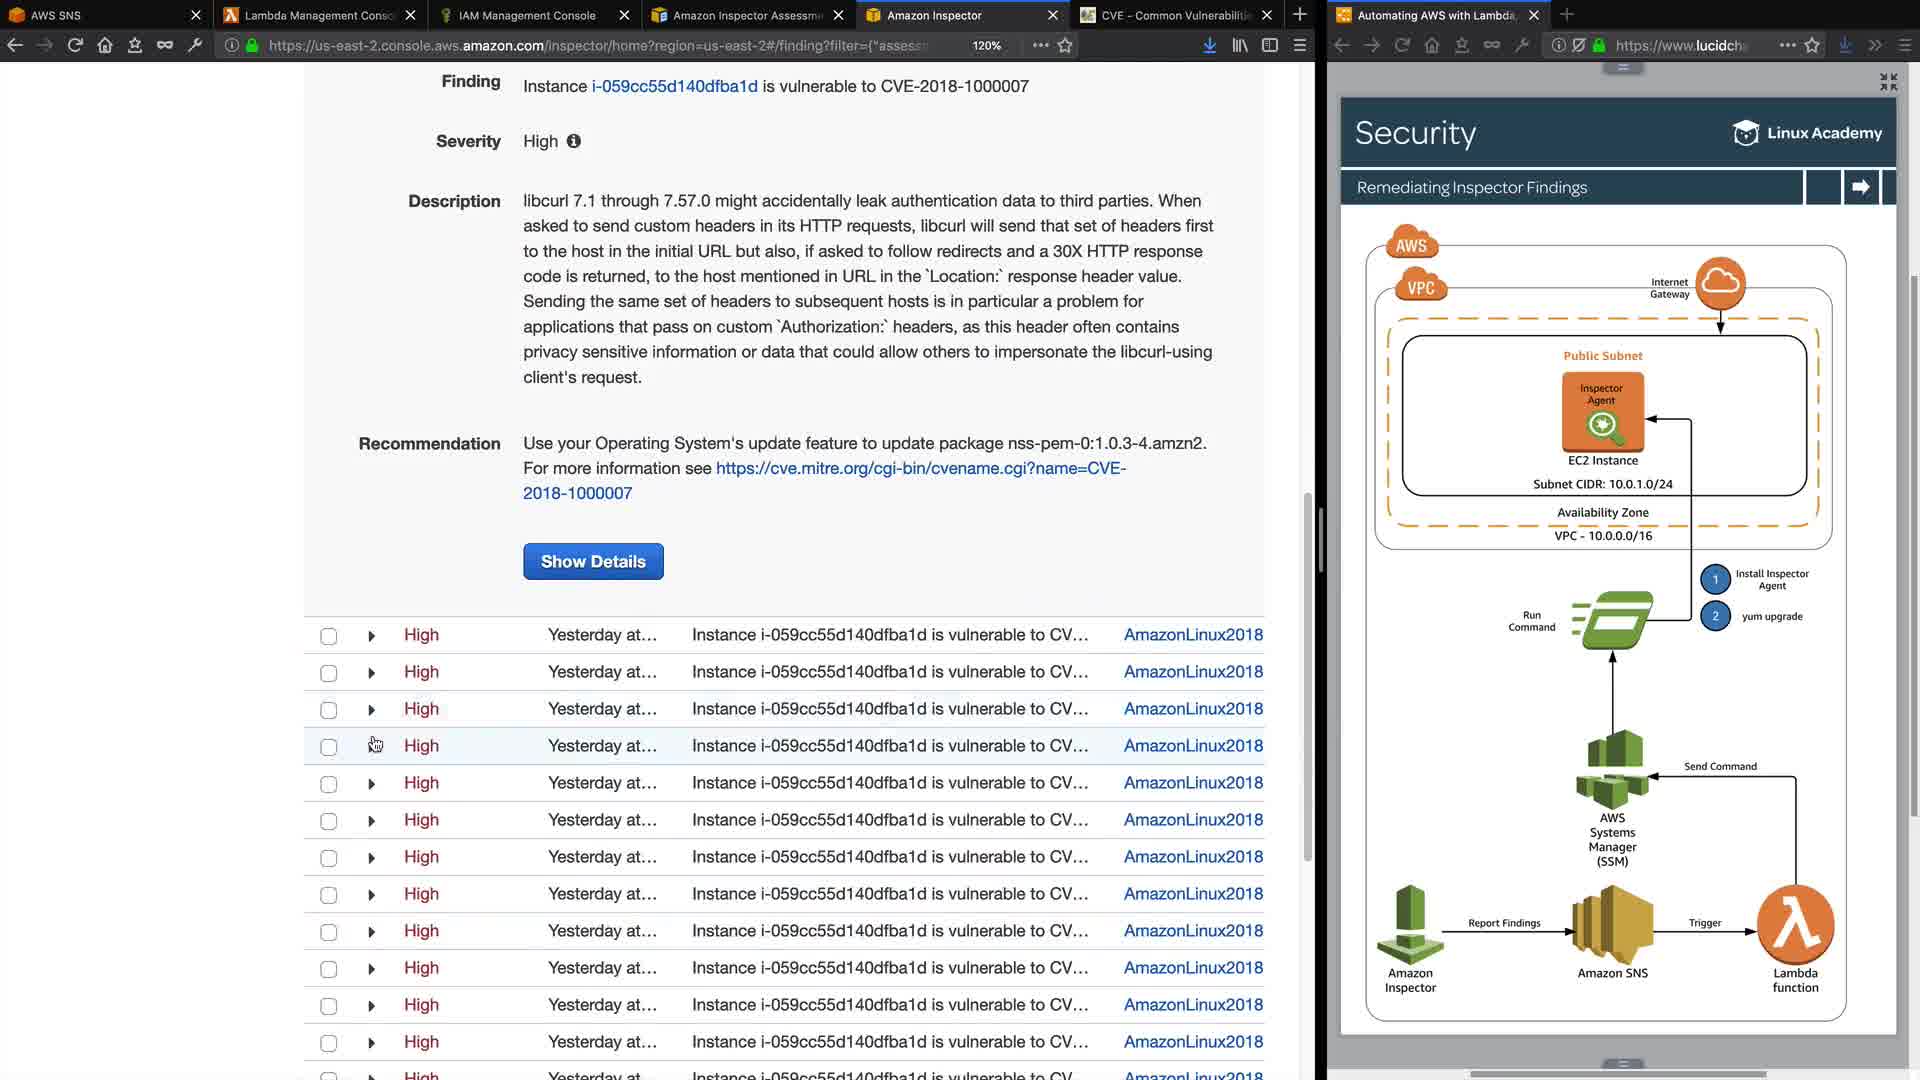Check the first High finding checkbox
Image resolution: width=1920 pixels, height=1080 pixels.
(x=329, y=636)
